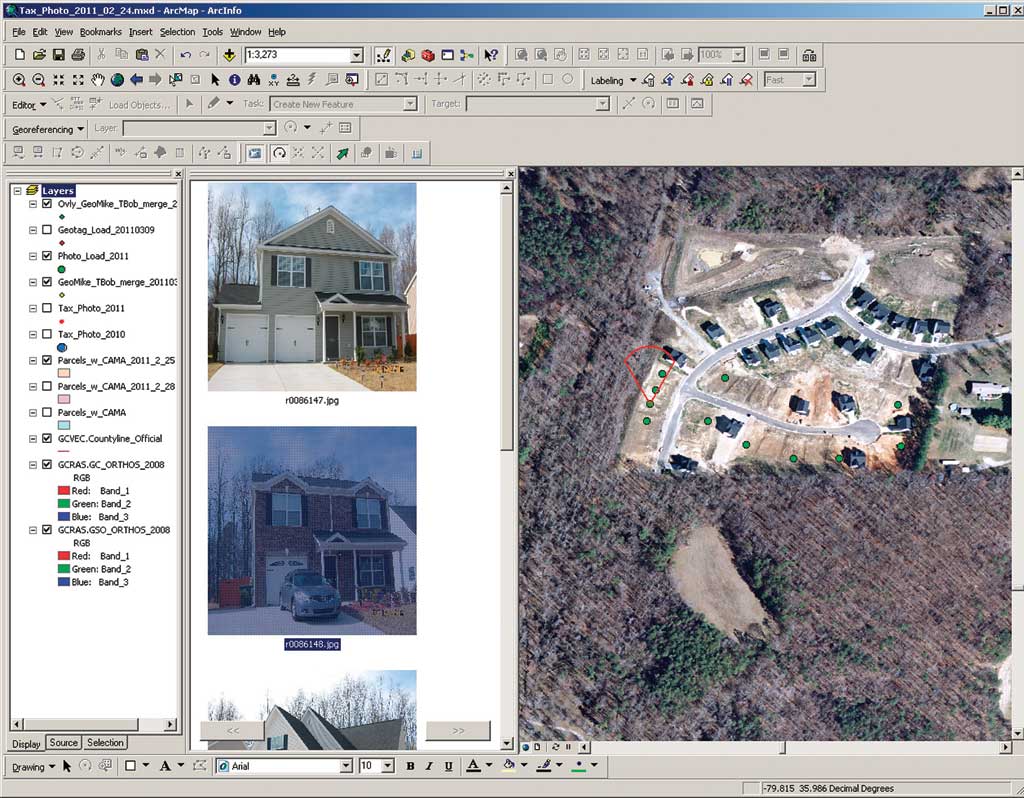Click the green arrow tool icon

click(342, 153)
